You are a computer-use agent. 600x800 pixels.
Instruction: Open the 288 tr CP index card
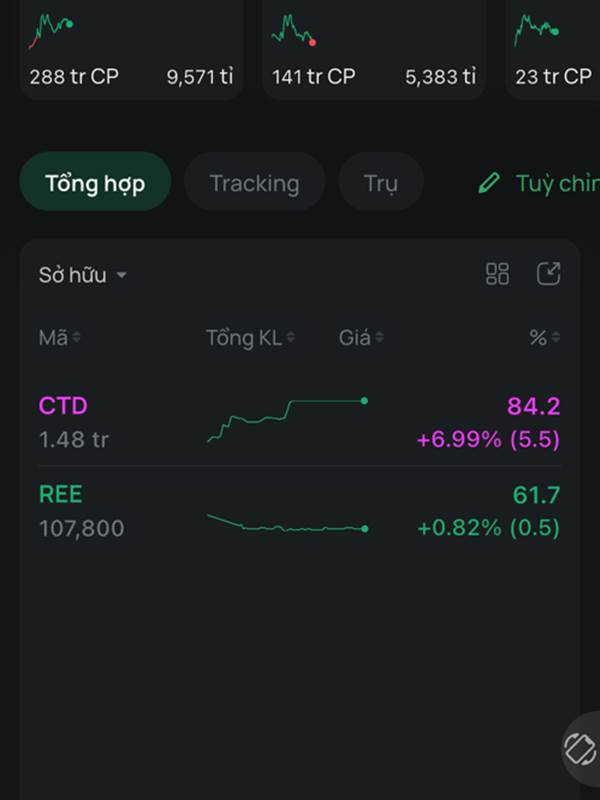pos(131,50)
